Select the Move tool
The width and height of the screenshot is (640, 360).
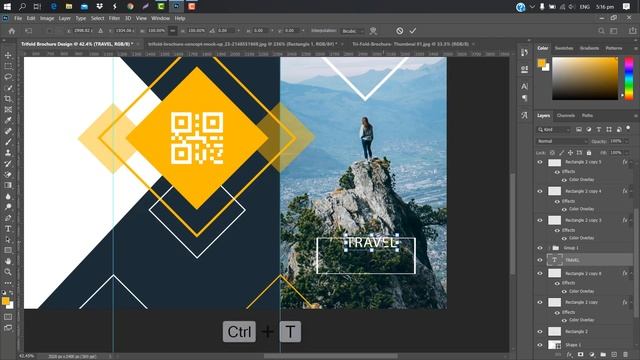point(8,55)
